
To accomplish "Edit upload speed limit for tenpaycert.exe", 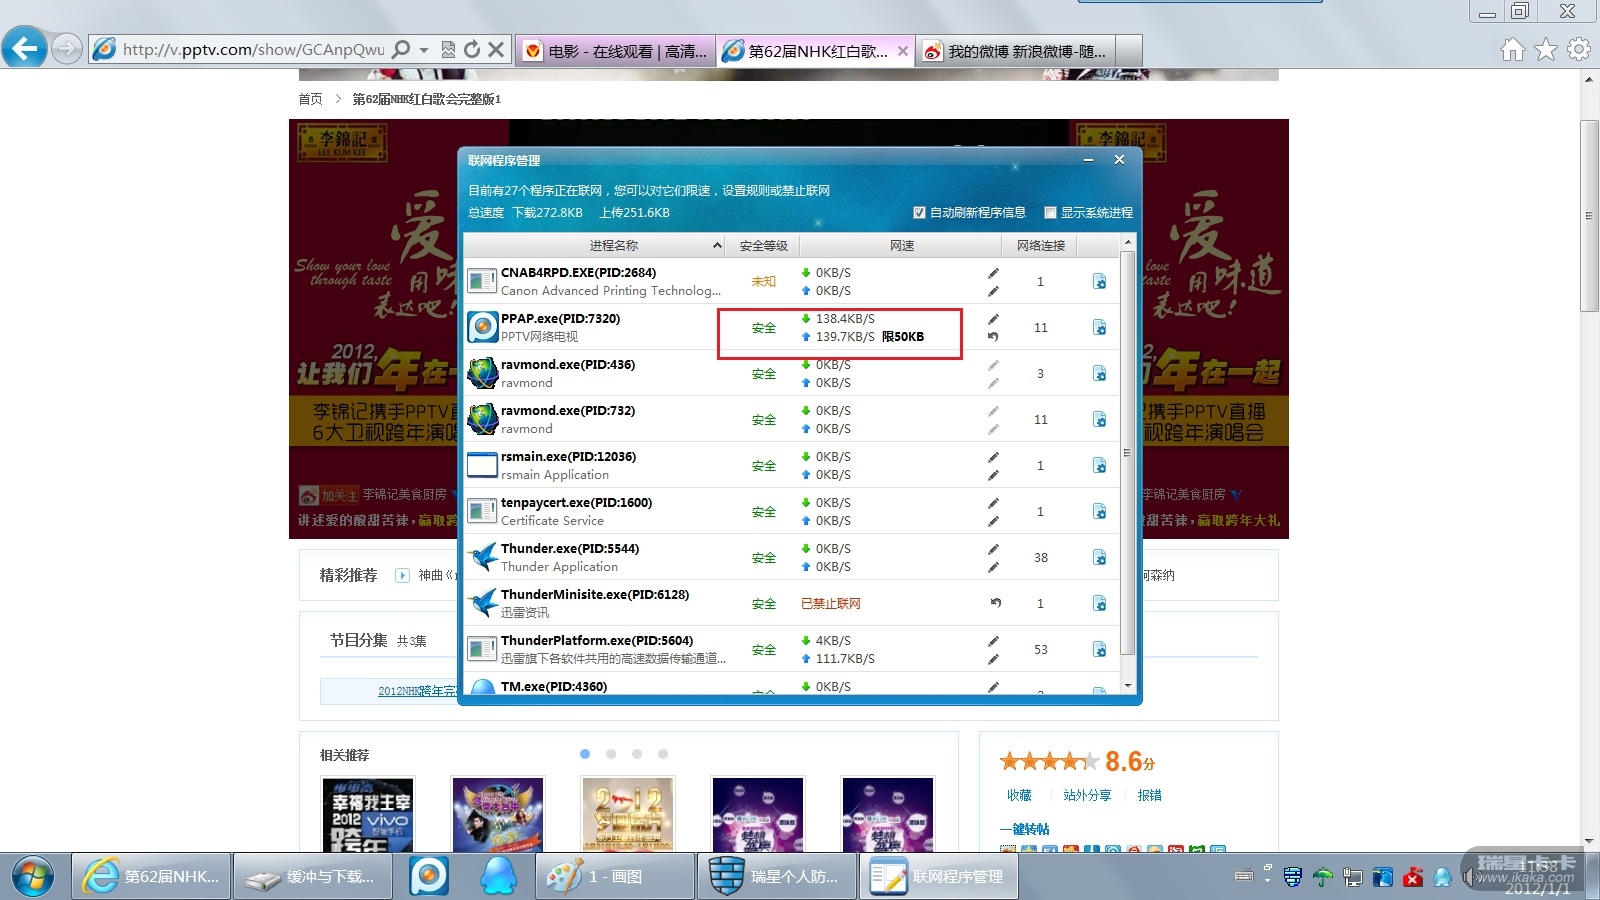I will pos(993,521).
